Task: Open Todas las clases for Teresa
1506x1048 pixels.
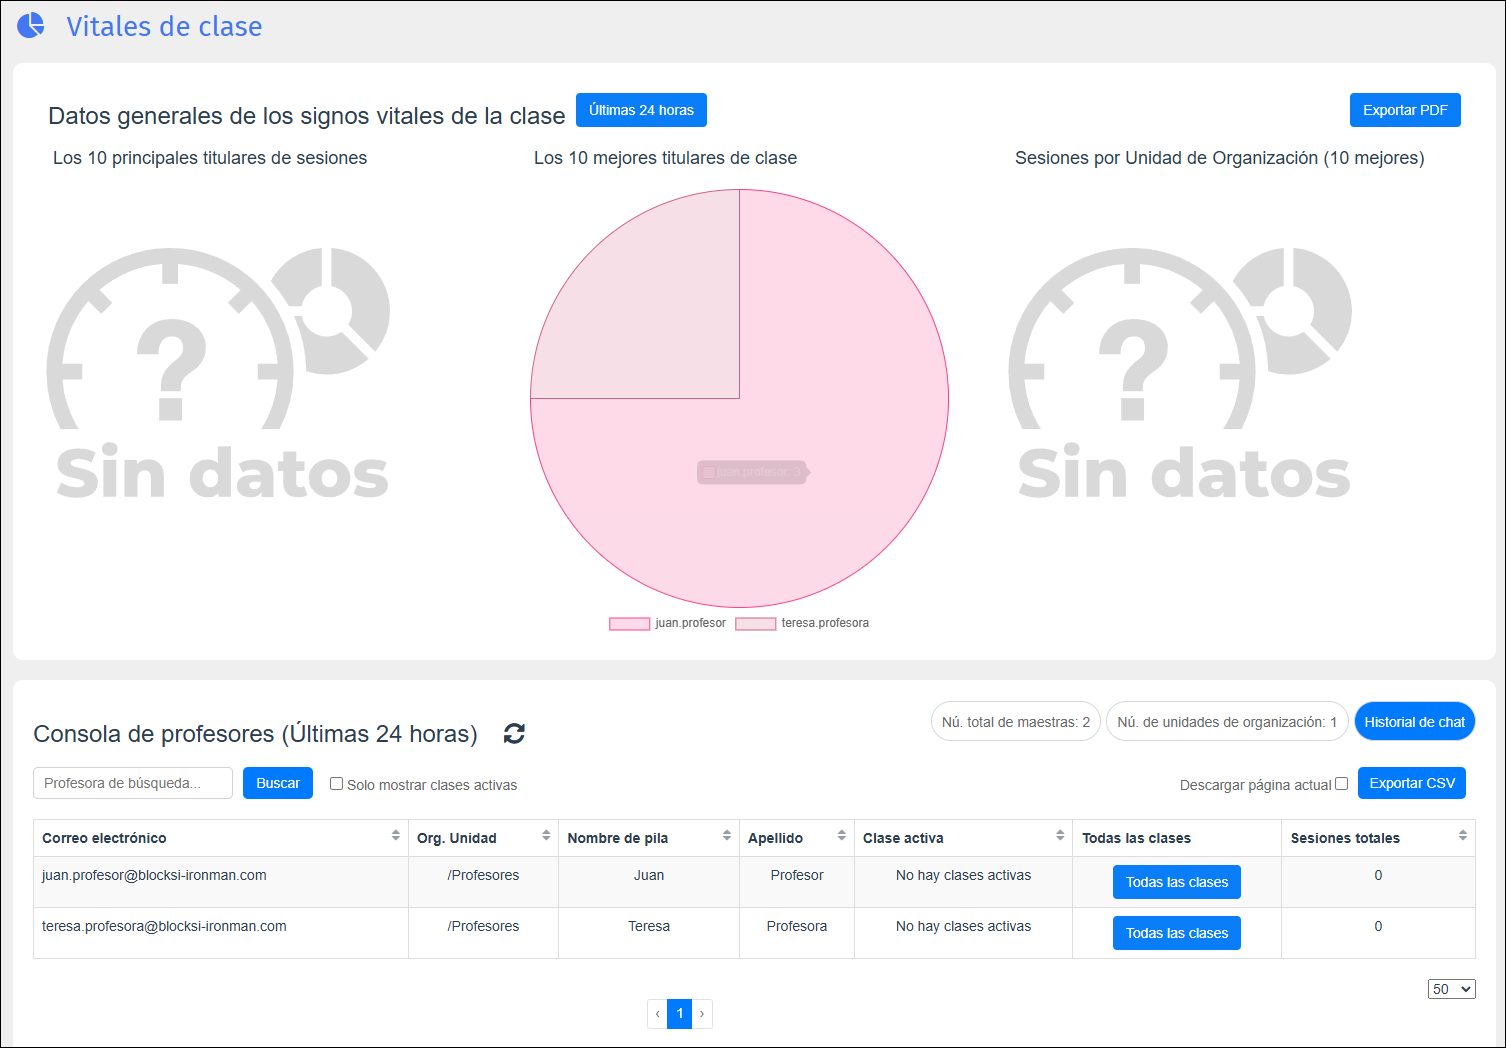Action: pyautogui.click(x=1176, y=933)
